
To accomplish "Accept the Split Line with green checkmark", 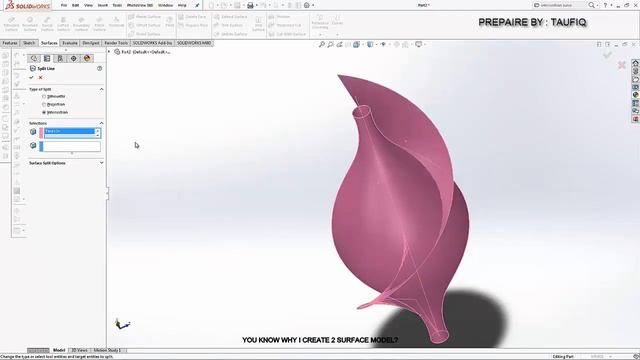I will [31, 78].
